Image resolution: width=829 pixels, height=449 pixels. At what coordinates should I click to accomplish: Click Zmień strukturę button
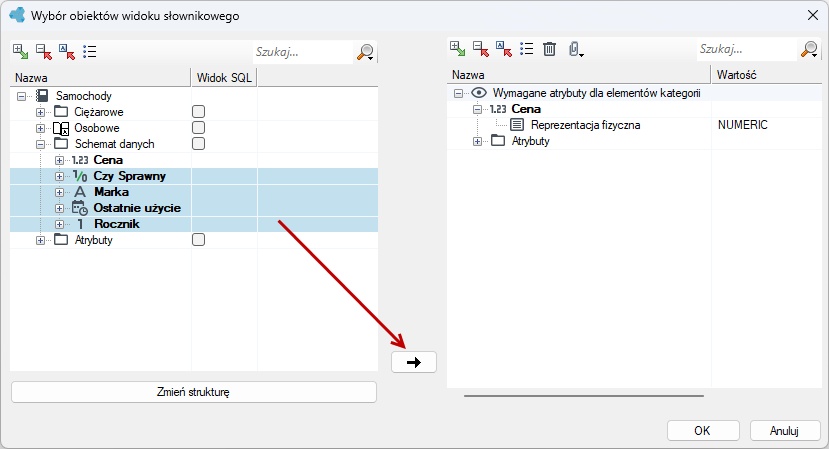(x=194, y=392)
